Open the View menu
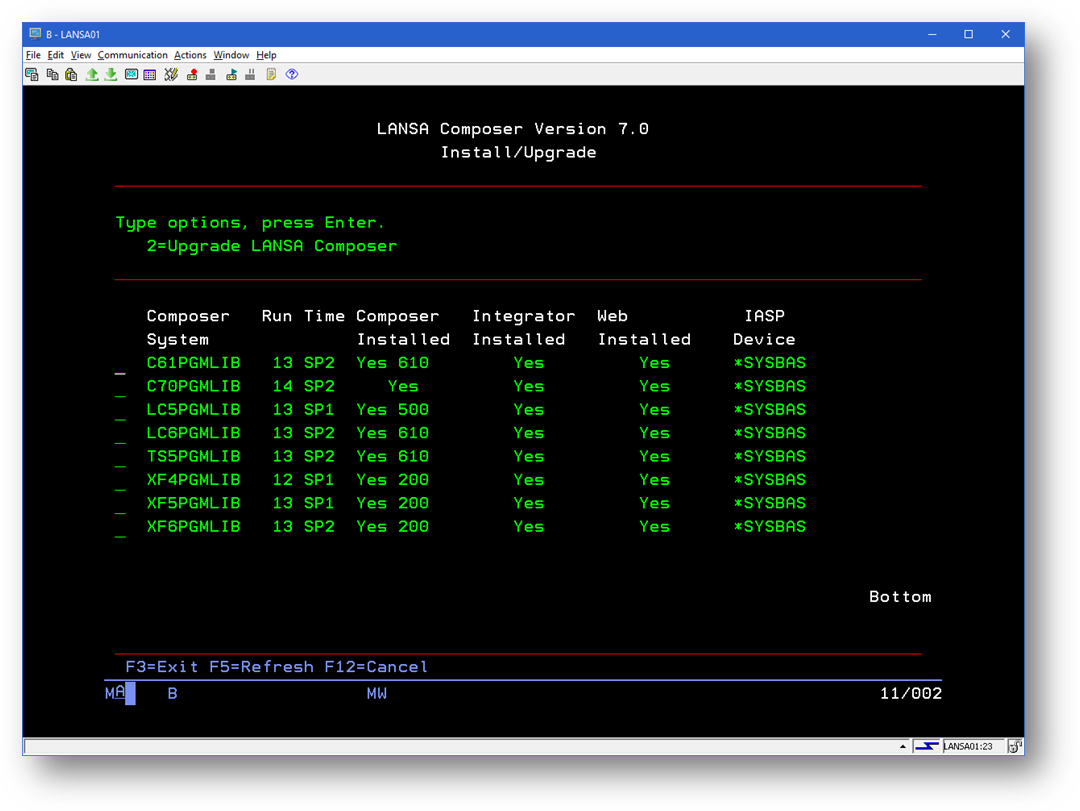The image size is (1080, 811). [81, 55]
